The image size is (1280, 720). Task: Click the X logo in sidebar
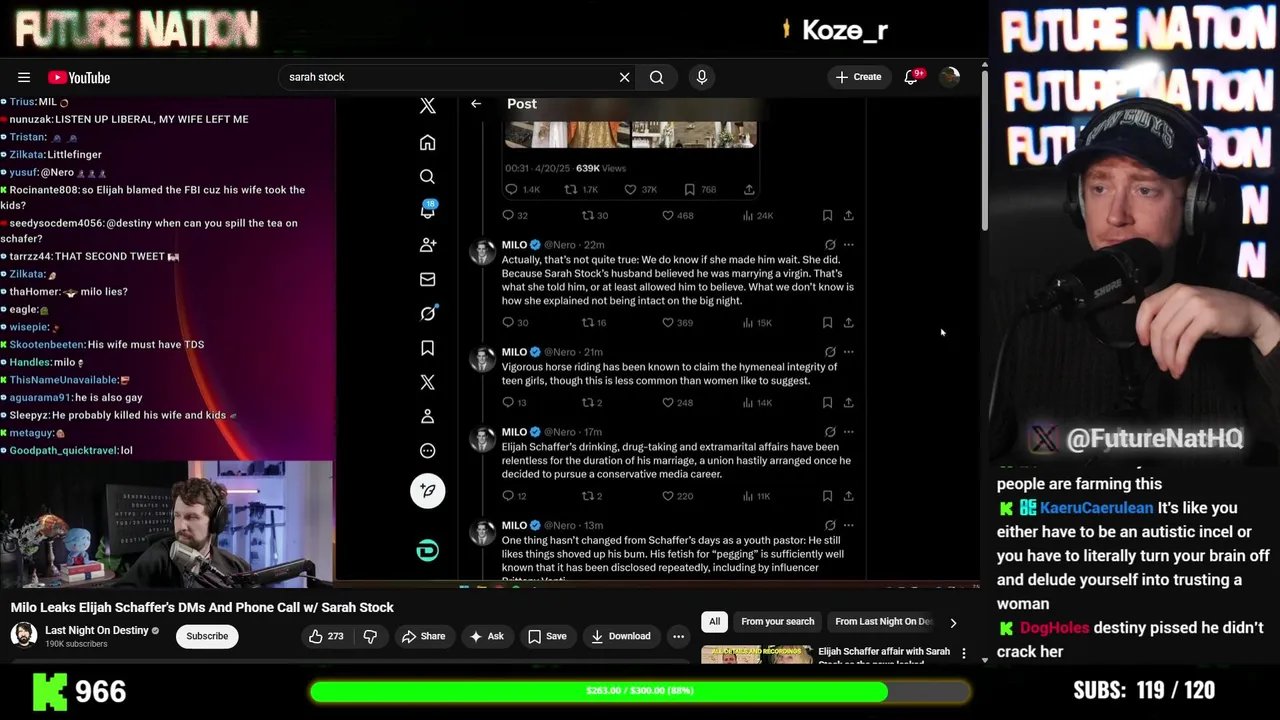point(427,105)
